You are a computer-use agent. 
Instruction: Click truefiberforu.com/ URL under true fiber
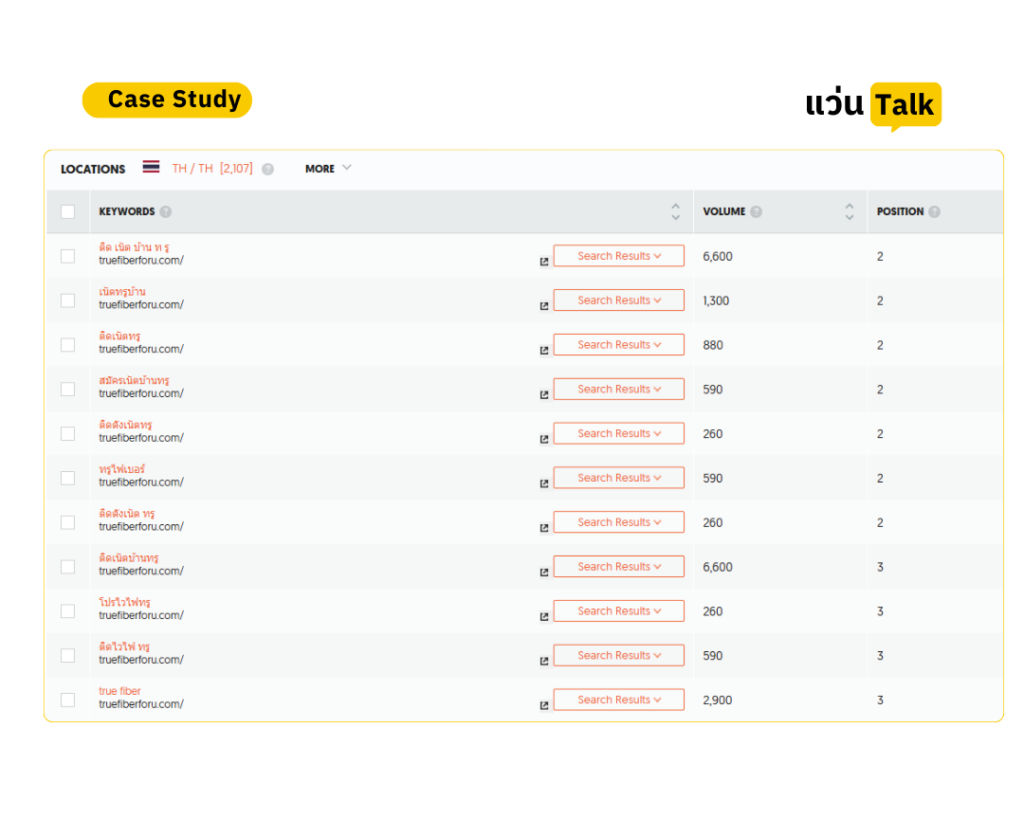pyautogui.click(x=141, y=704)
